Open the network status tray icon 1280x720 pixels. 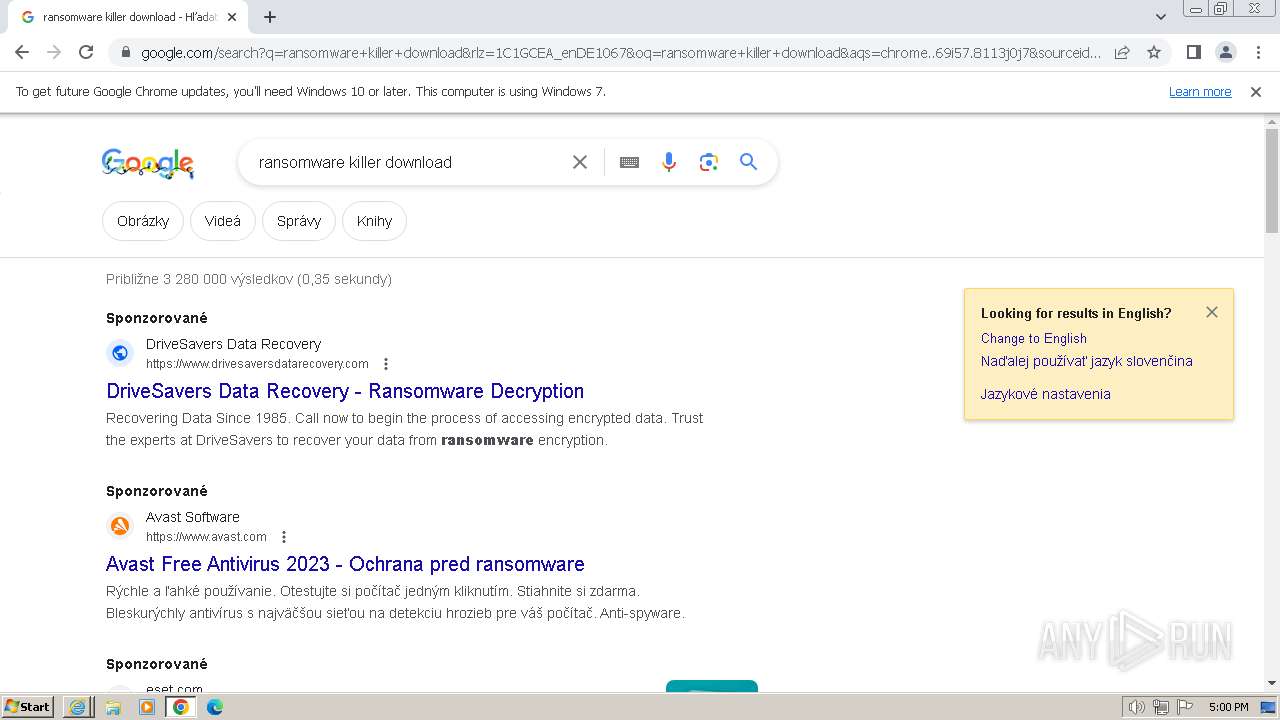tap(1161, 707)
